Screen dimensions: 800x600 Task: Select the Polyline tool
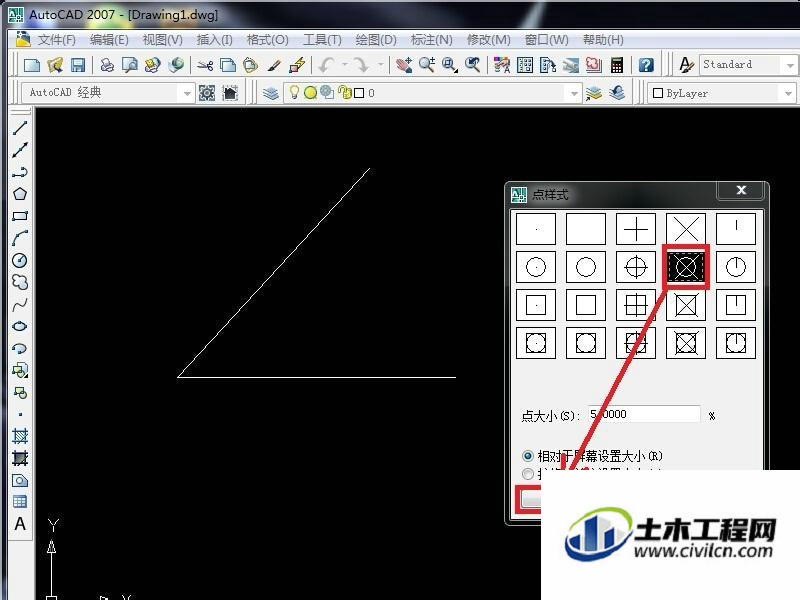coord(19,172)
